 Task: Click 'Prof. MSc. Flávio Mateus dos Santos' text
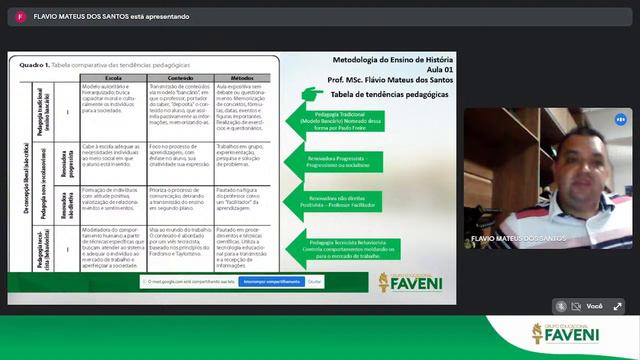pyautogui.click(x=390, y=80)
